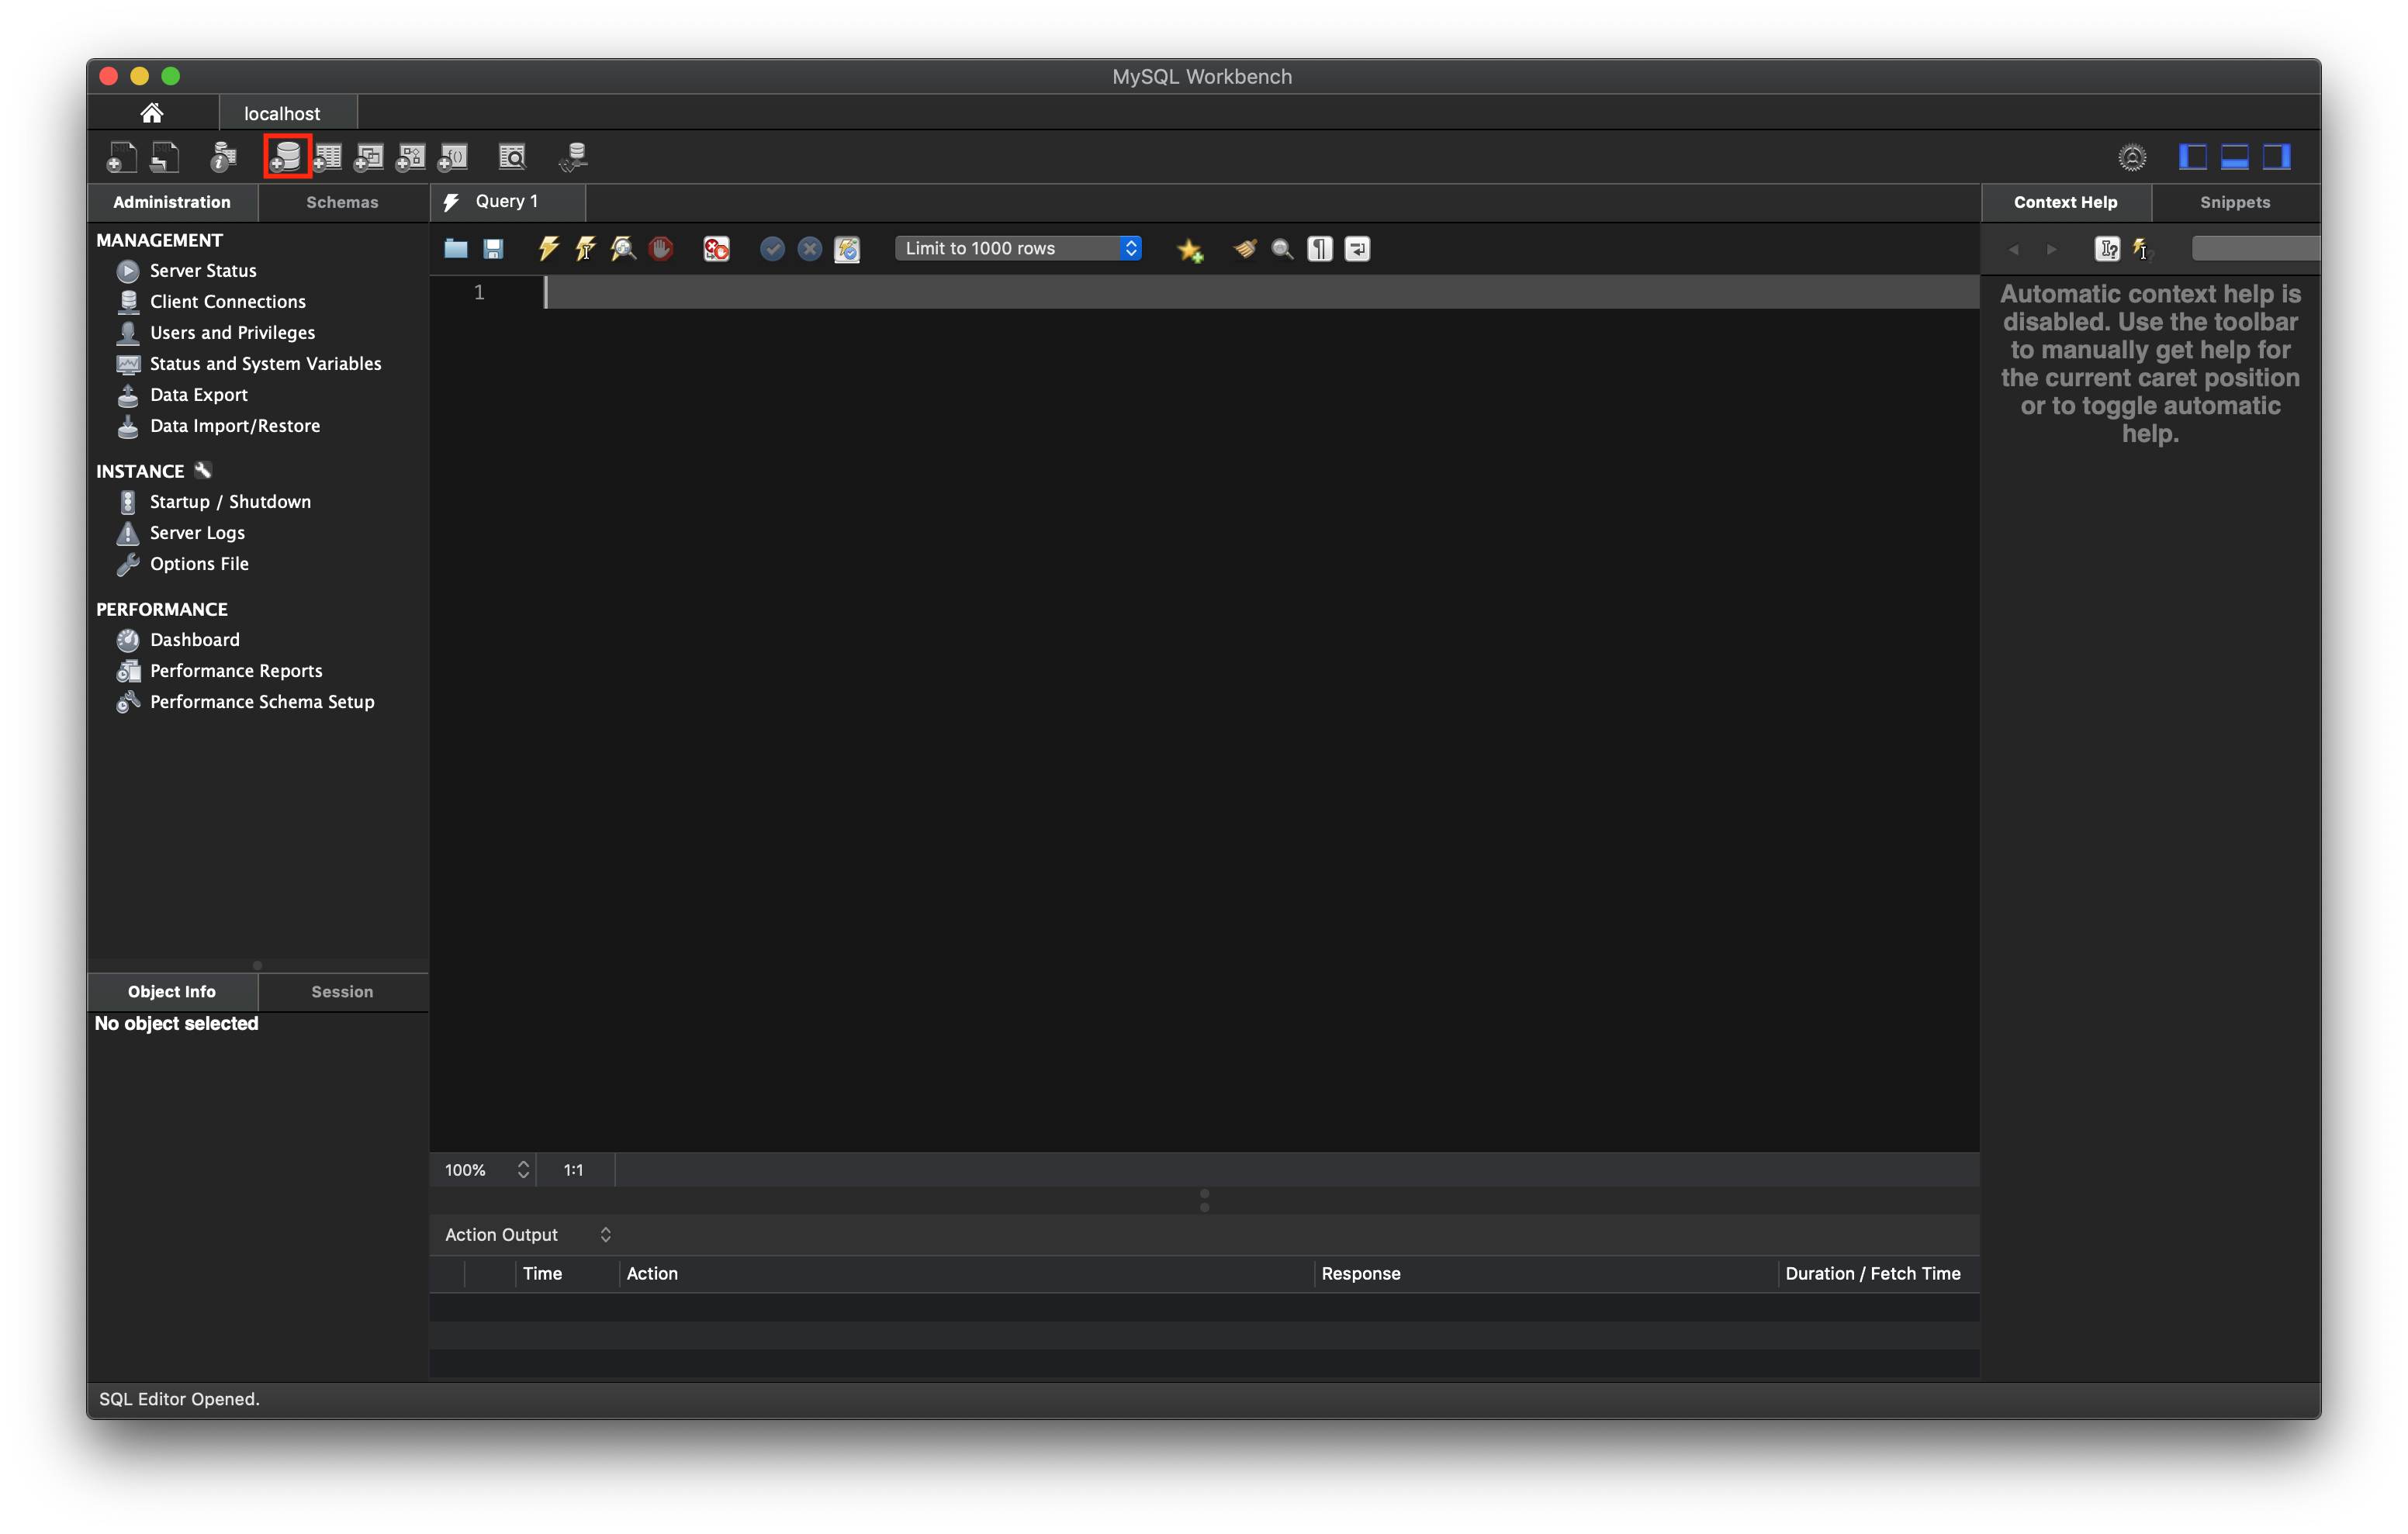Screen dimensions: 2408x1534
Task: Open a new SQL tab icon
Action: click(121, 157)
